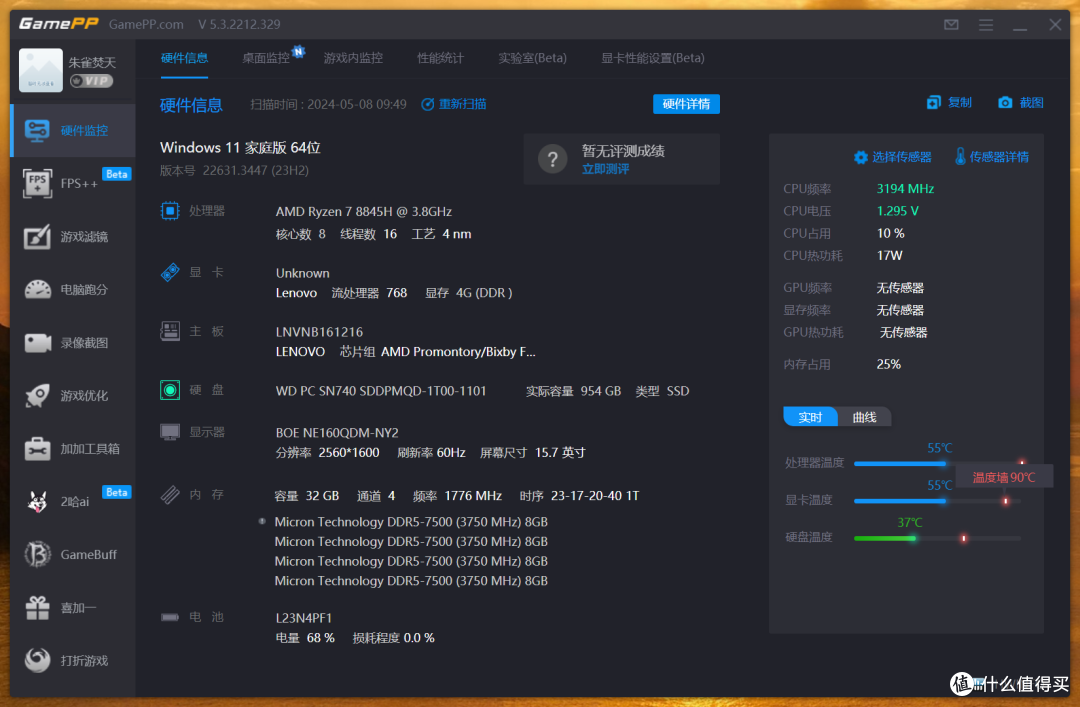
Task: Switch to 曲线 curve temperature view
Action: coord(864,417)
